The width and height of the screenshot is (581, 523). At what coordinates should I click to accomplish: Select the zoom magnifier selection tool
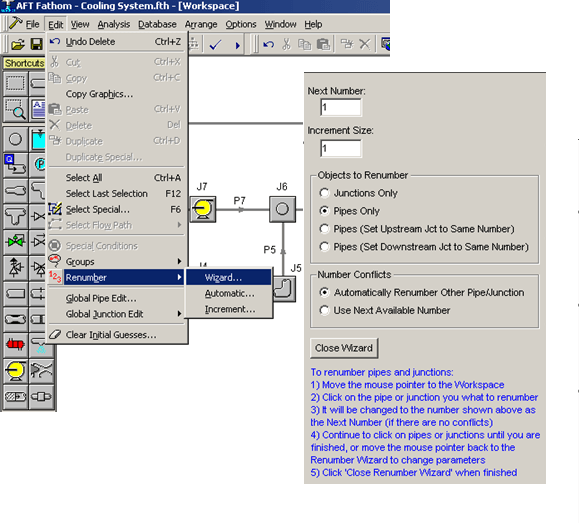point(15,109)
